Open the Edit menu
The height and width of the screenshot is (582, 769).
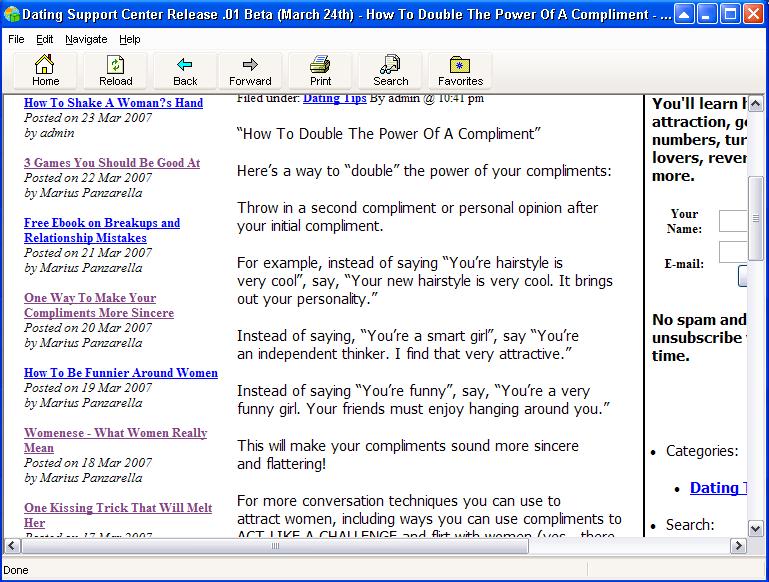click(45, 39)
